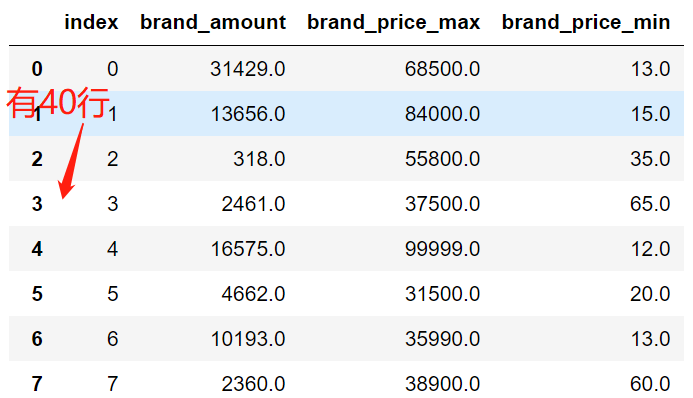Click brand_price_max value 99999.0

(442, 249)
